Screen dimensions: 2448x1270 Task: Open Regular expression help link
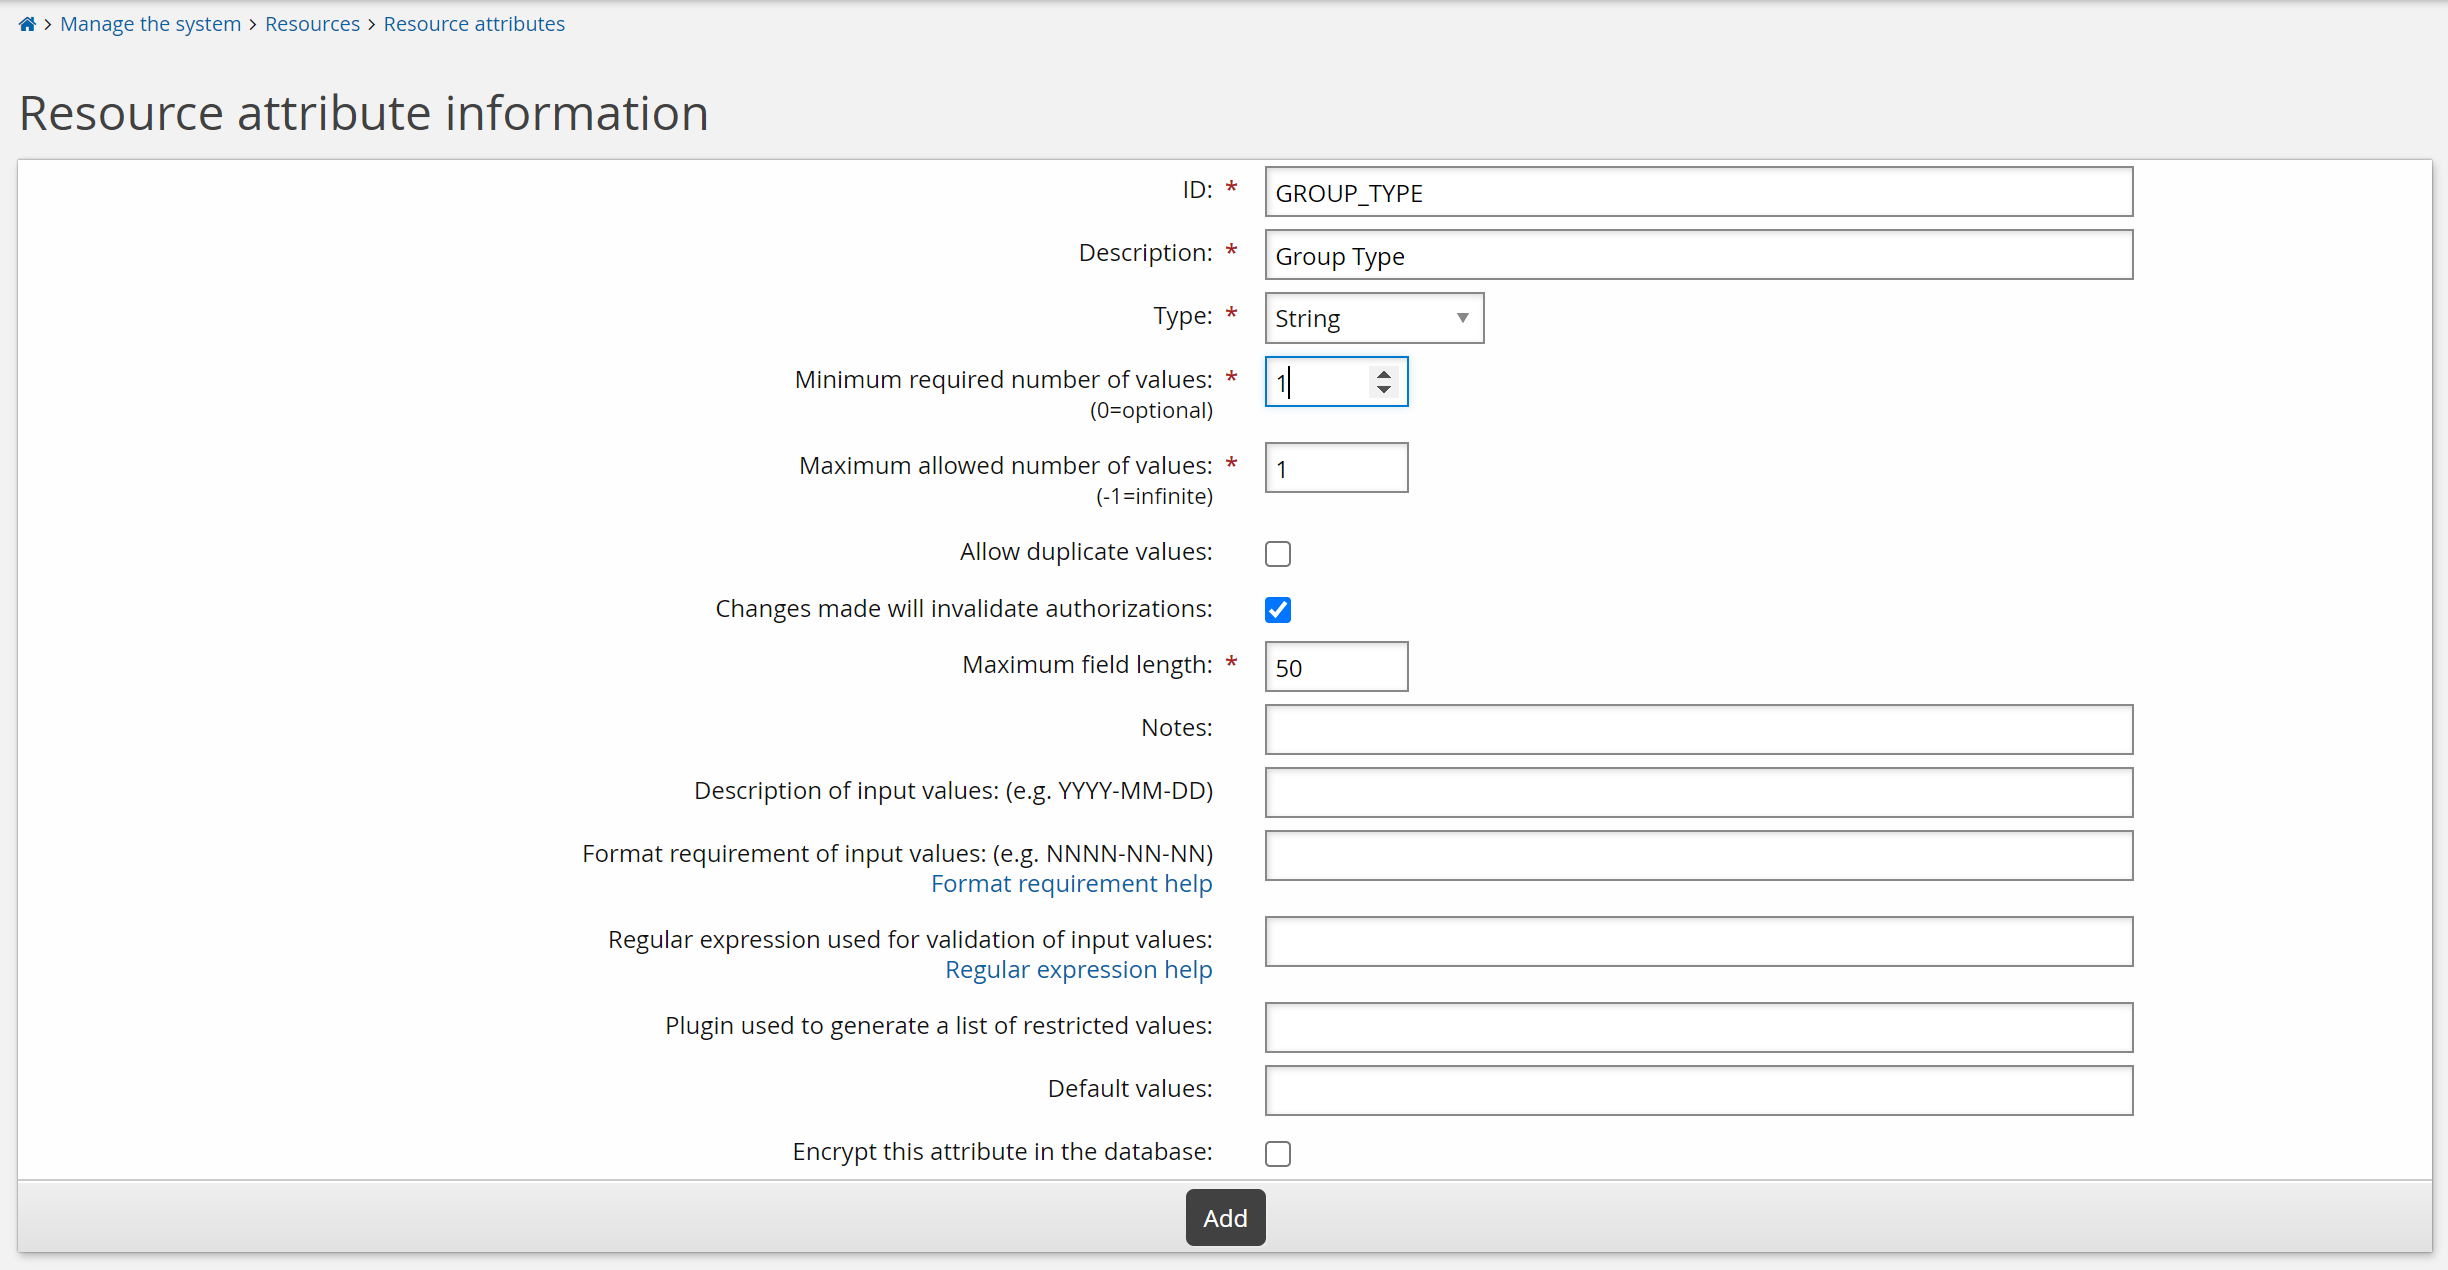tap(1078, 970)
